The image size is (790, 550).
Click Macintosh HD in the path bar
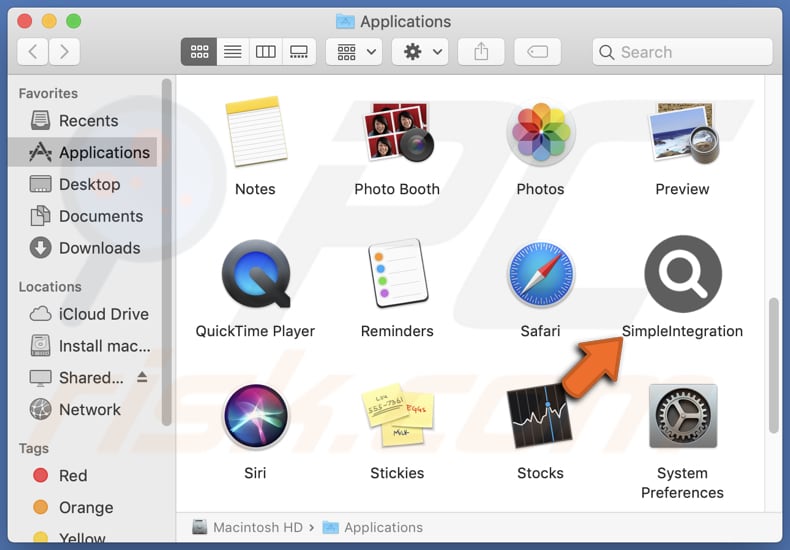247,527
